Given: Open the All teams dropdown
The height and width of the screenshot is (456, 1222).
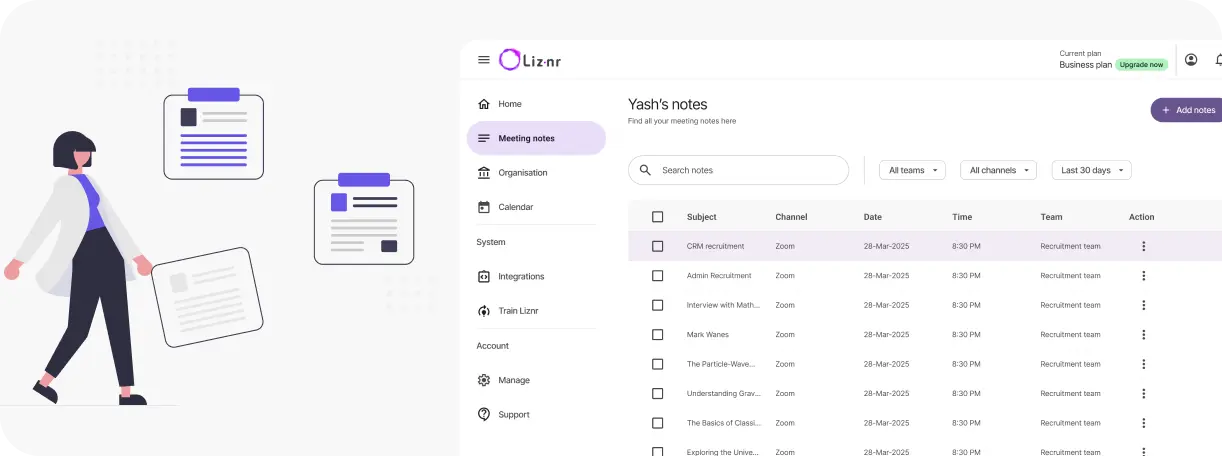Looking at the screenshot, I should [912, 170].
